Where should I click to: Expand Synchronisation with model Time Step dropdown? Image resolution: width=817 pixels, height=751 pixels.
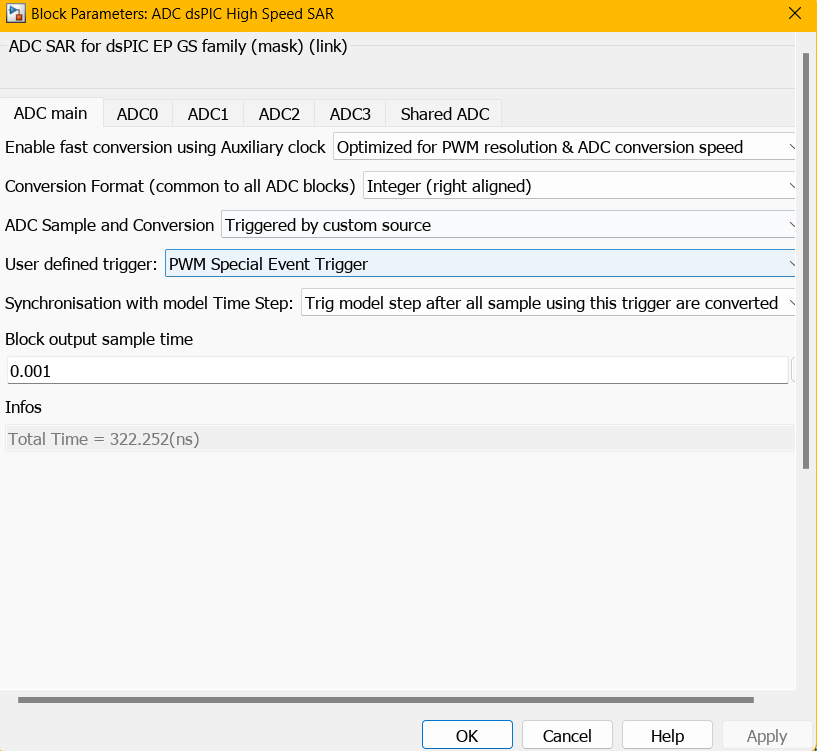[548, 303]
